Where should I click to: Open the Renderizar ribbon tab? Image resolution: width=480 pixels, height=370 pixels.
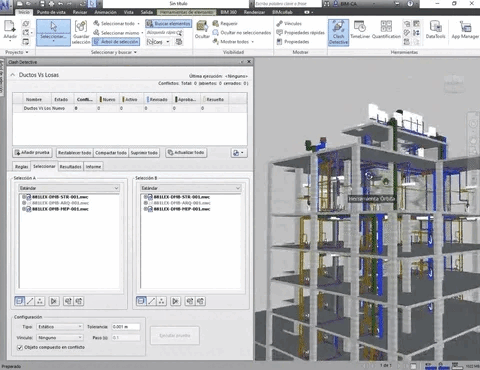pyautogui.click(x=254, y=12)
